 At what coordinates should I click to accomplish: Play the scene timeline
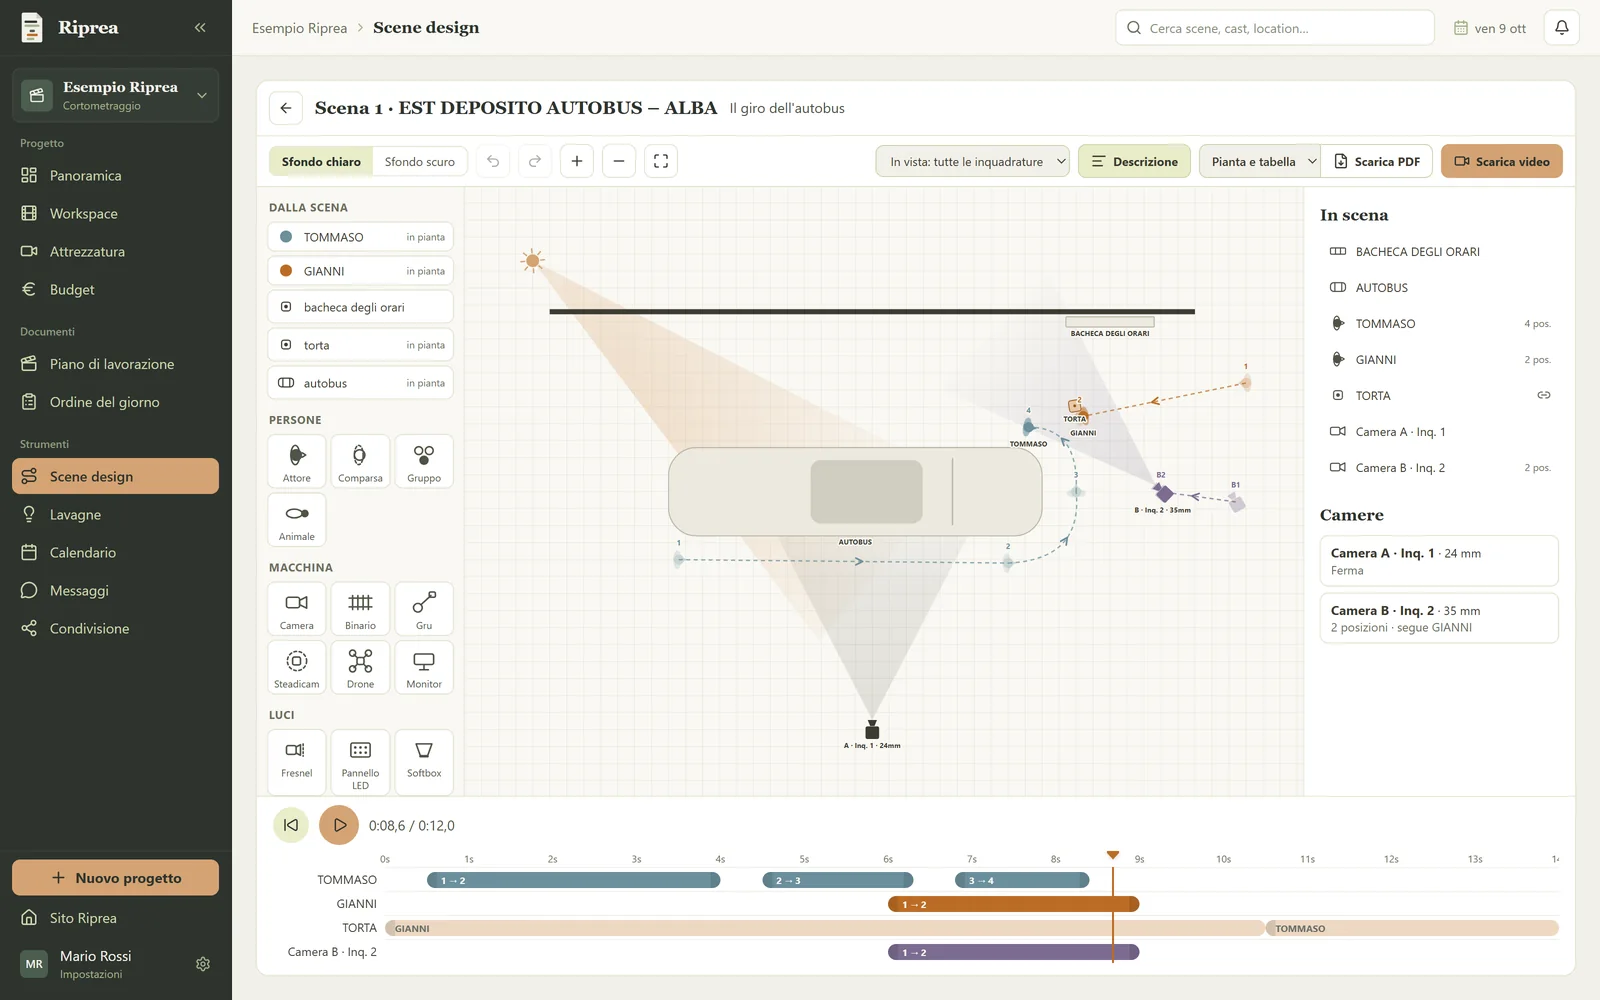pos(339,825)
